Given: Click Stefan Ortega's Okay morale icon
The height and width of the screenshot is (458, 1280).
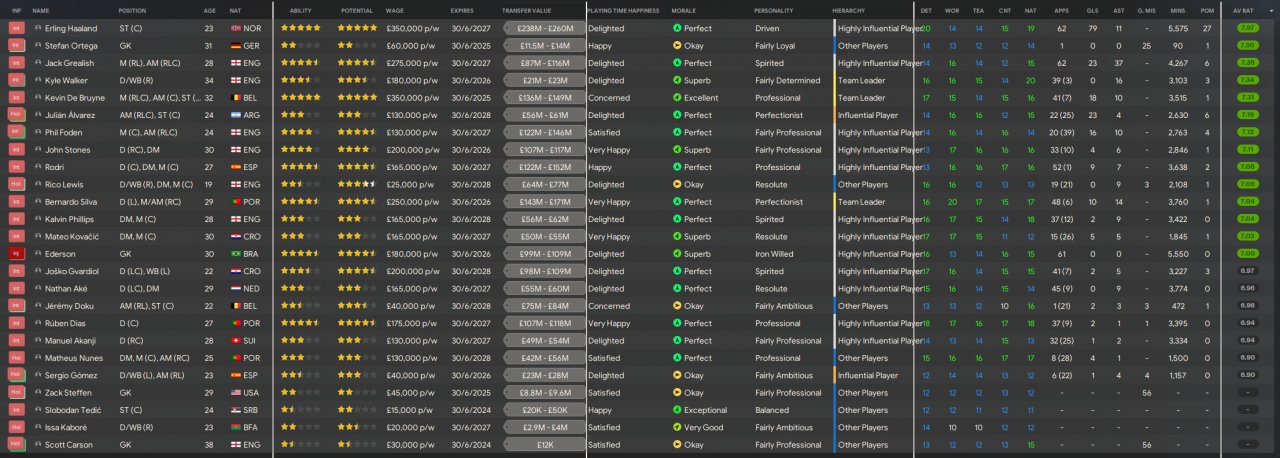Looking at the screenshot, I should 677,46.
